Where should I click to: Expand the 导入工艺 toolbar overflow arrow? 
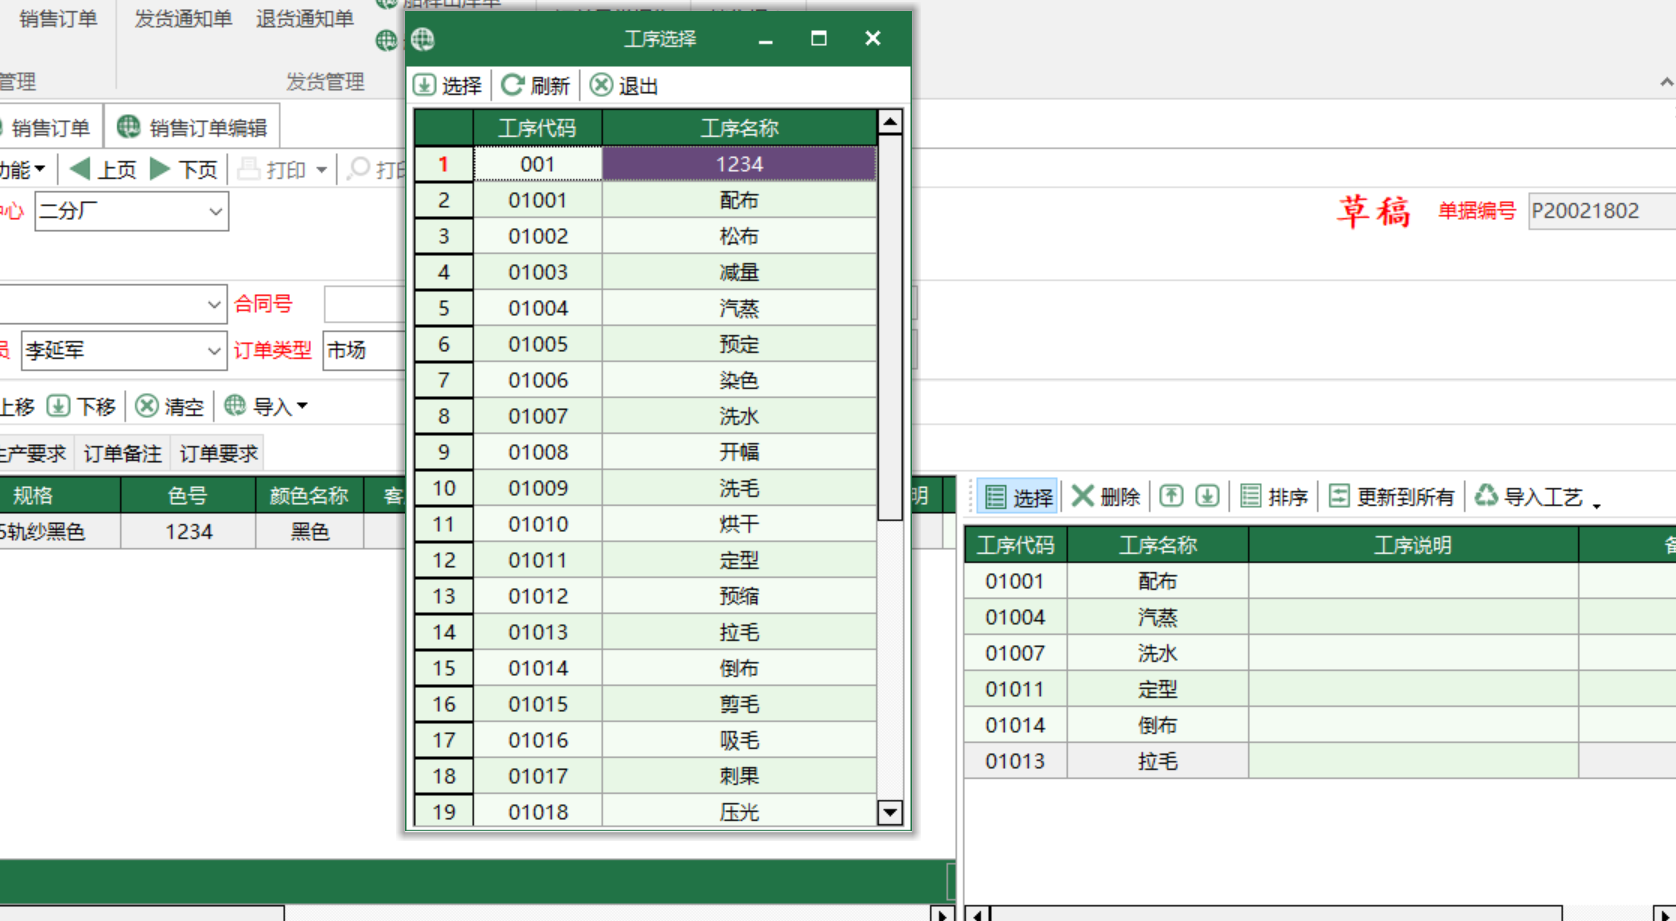tap(1596, 506)
